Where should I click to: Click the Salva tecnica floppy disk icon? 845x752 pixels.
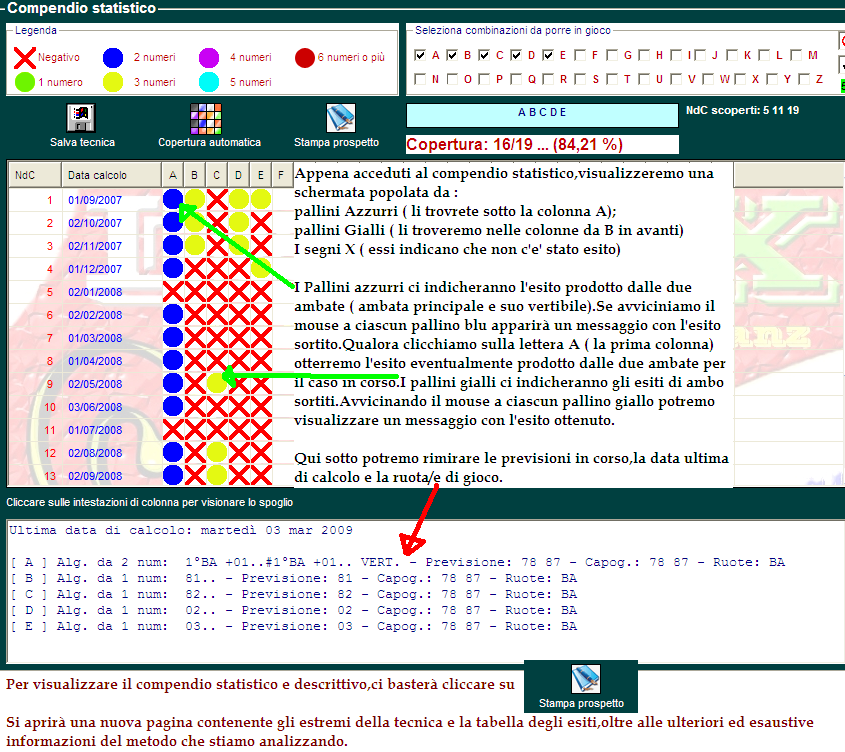point(81,118)
